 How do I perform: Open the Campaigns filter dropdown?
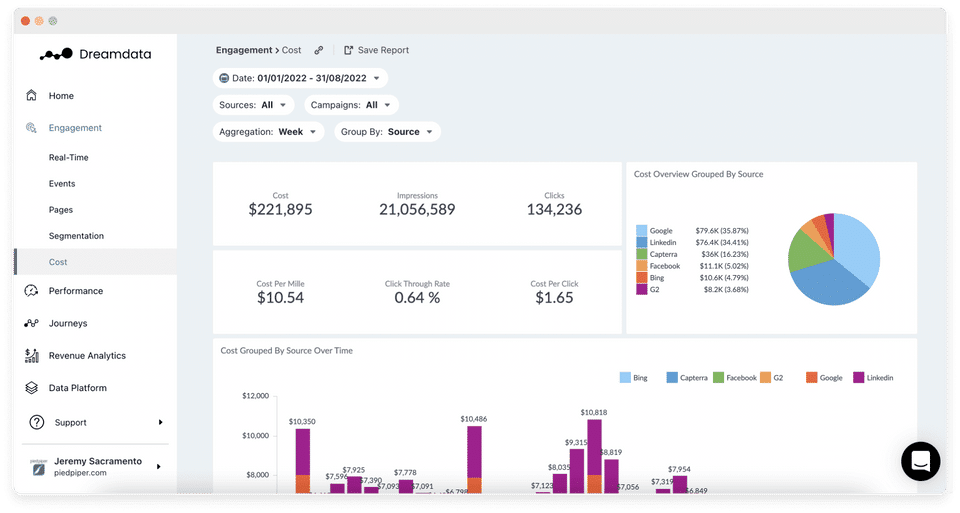click(351, 105)
